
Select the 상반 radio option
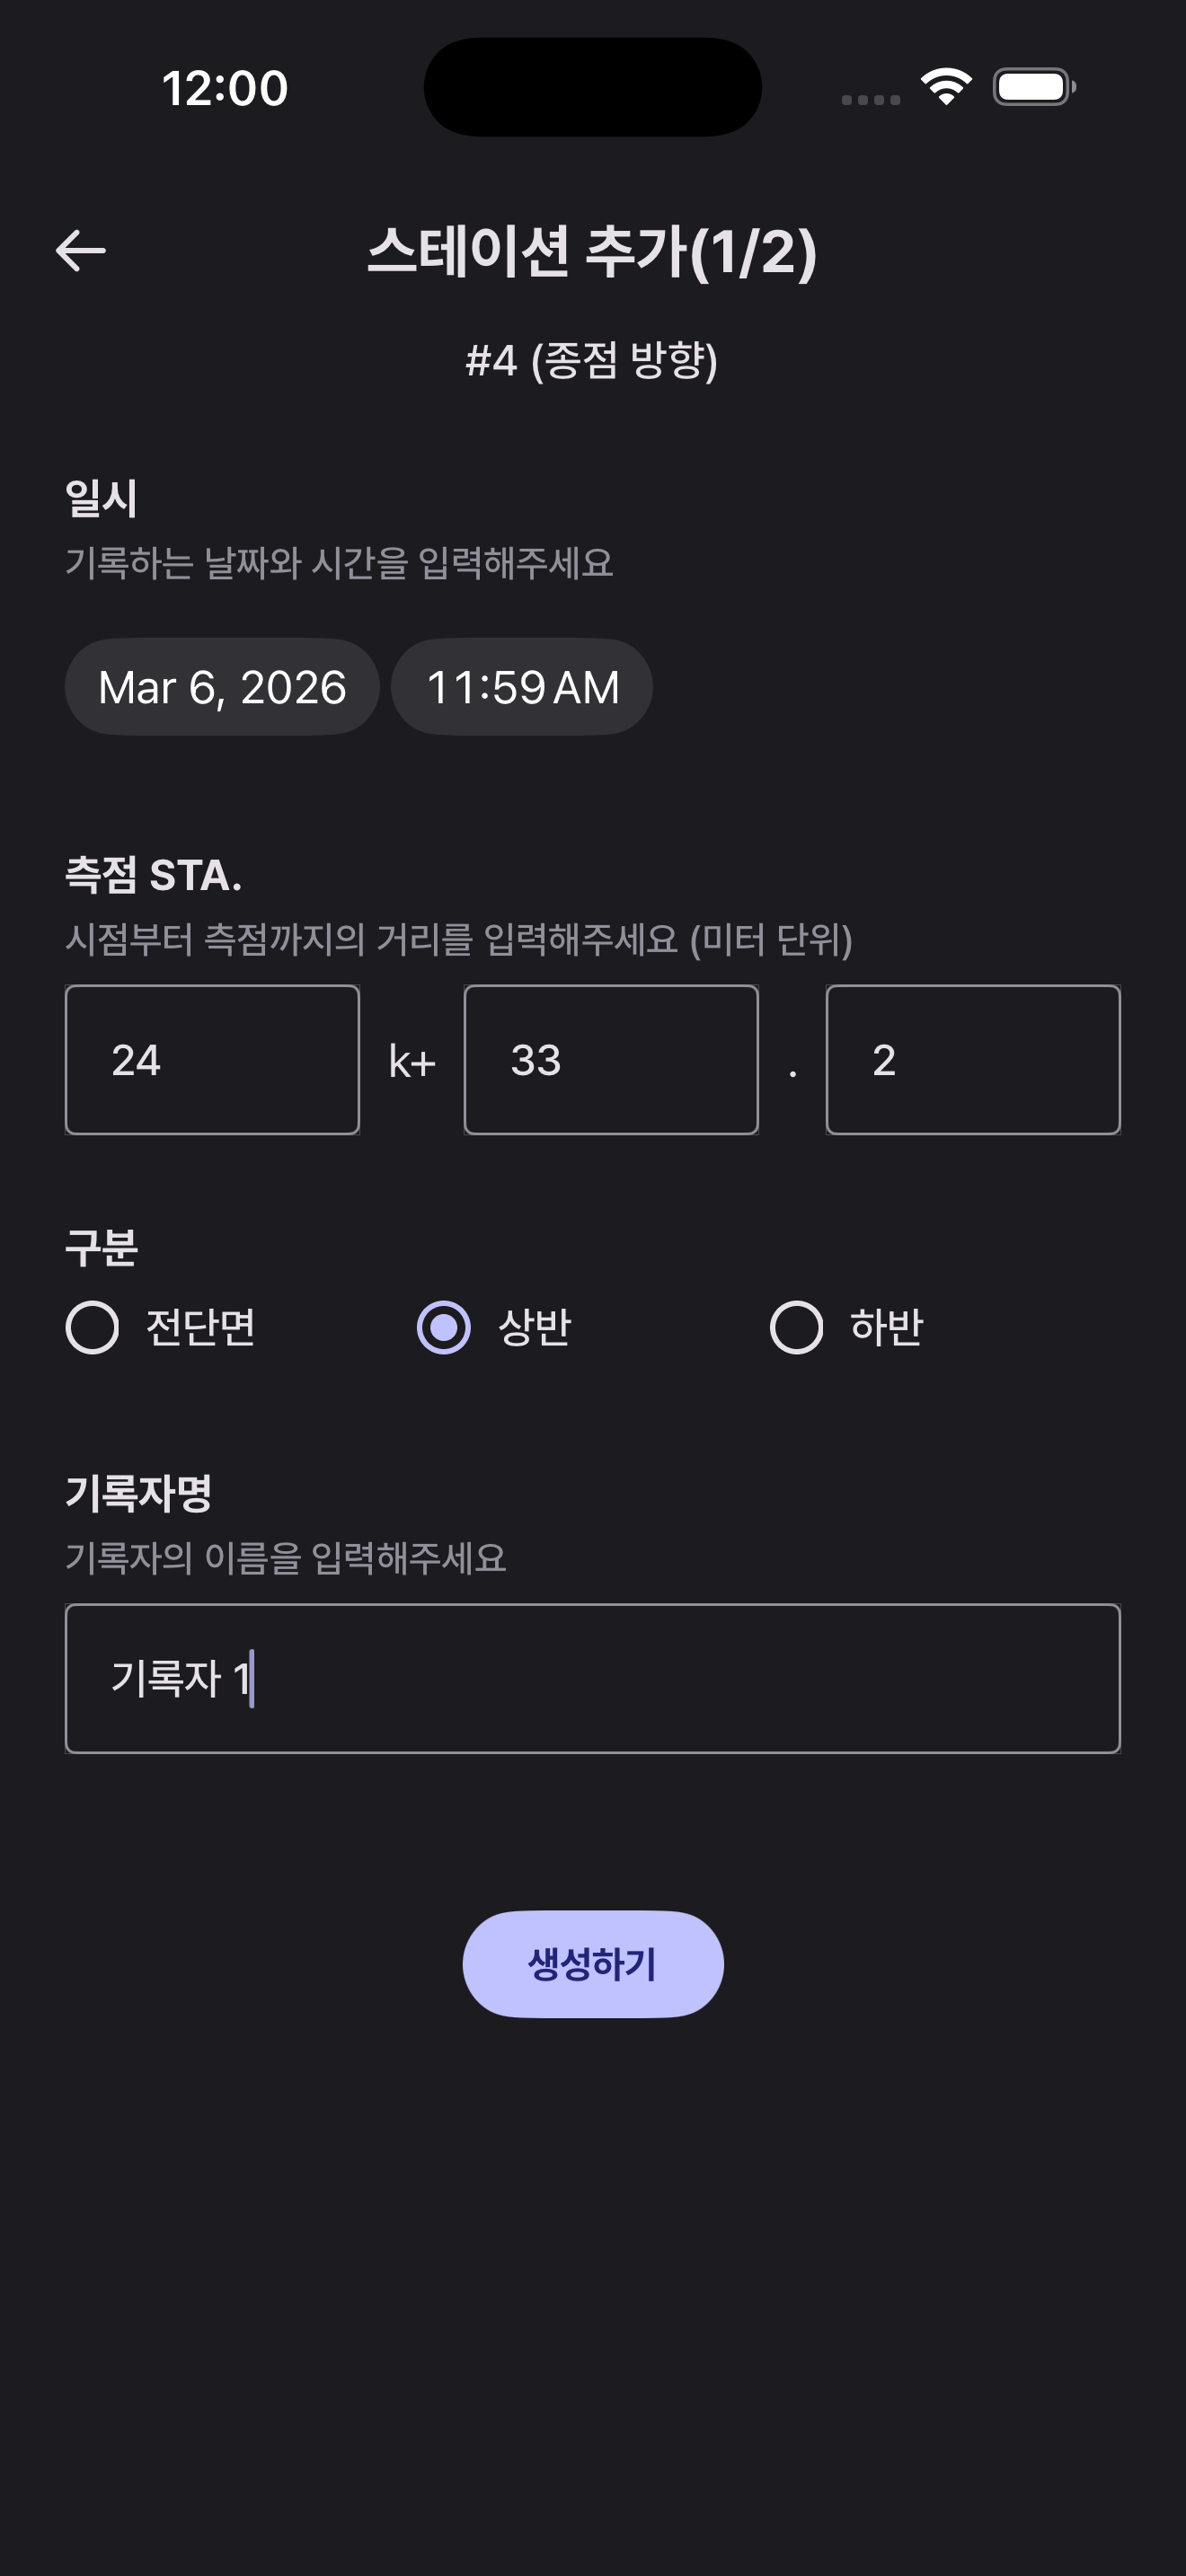(444, 1327)
